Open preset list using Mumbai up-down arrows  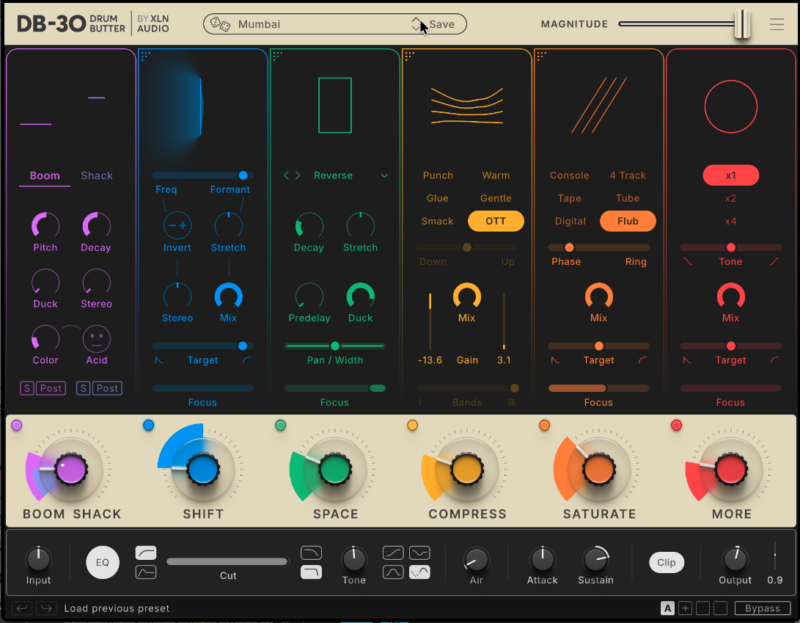pos(416,24)
